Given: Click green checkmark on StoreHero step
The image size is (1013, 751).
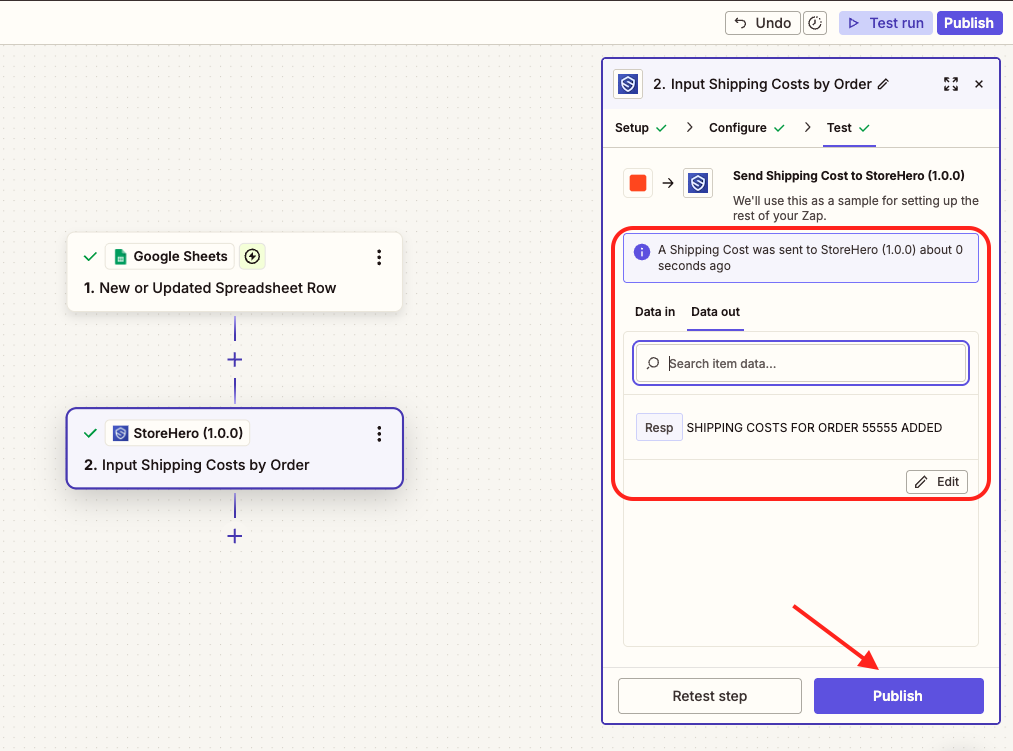Looking at the screenshot, I should click(x=90, y=433).
